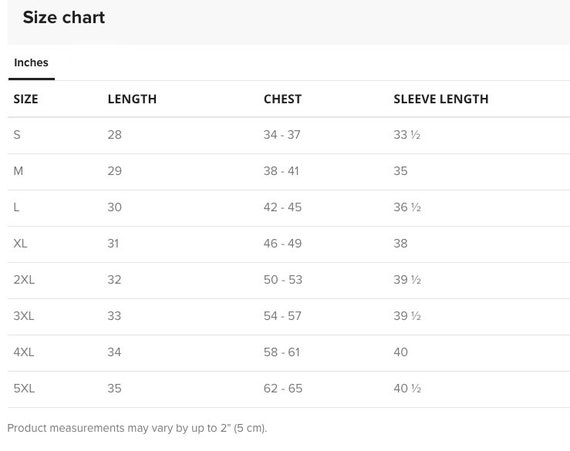Click the 34 - 37 chest value
Viewport: 570px width, 451px height.
click(282, 135)
